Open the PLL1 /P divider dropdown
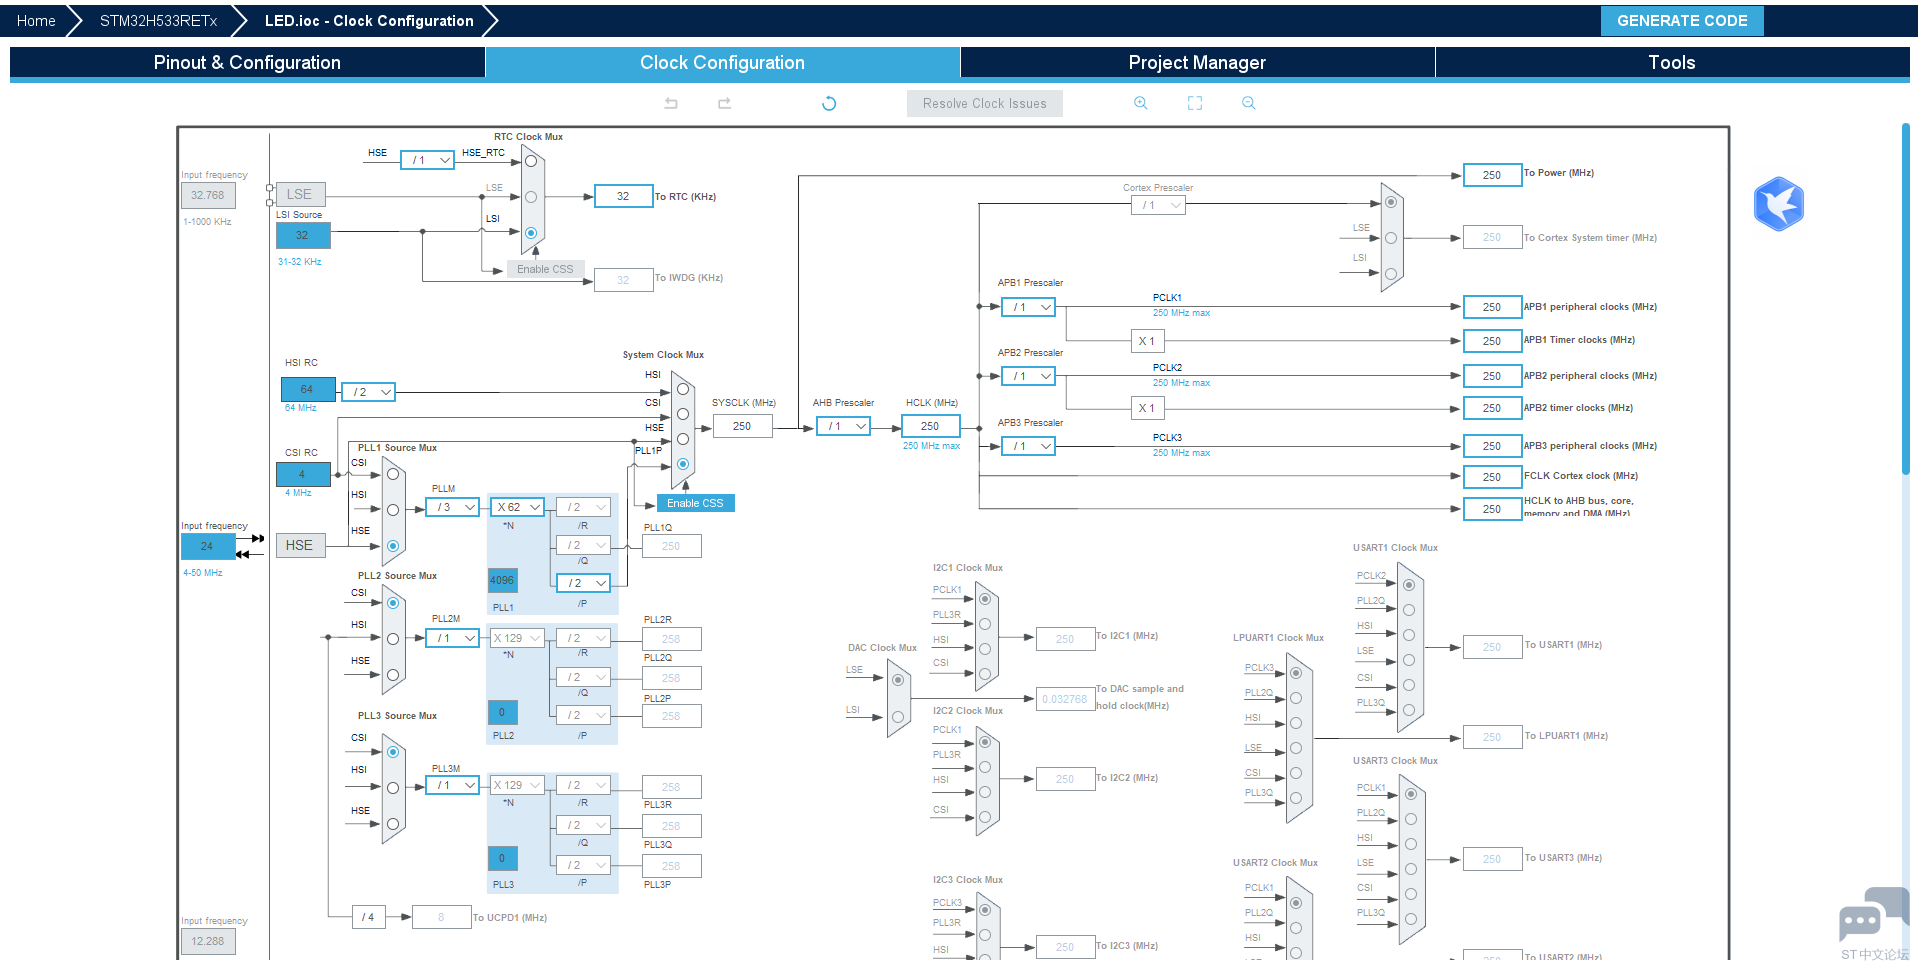Image resolution: width=1918 pixels, height=970 pixels. 583,583
